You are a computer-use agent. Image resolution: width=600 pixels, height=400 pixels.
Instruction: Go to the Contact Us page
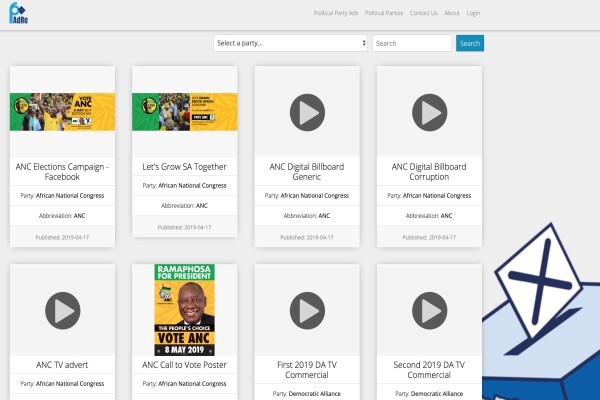(x=424, y=13)
